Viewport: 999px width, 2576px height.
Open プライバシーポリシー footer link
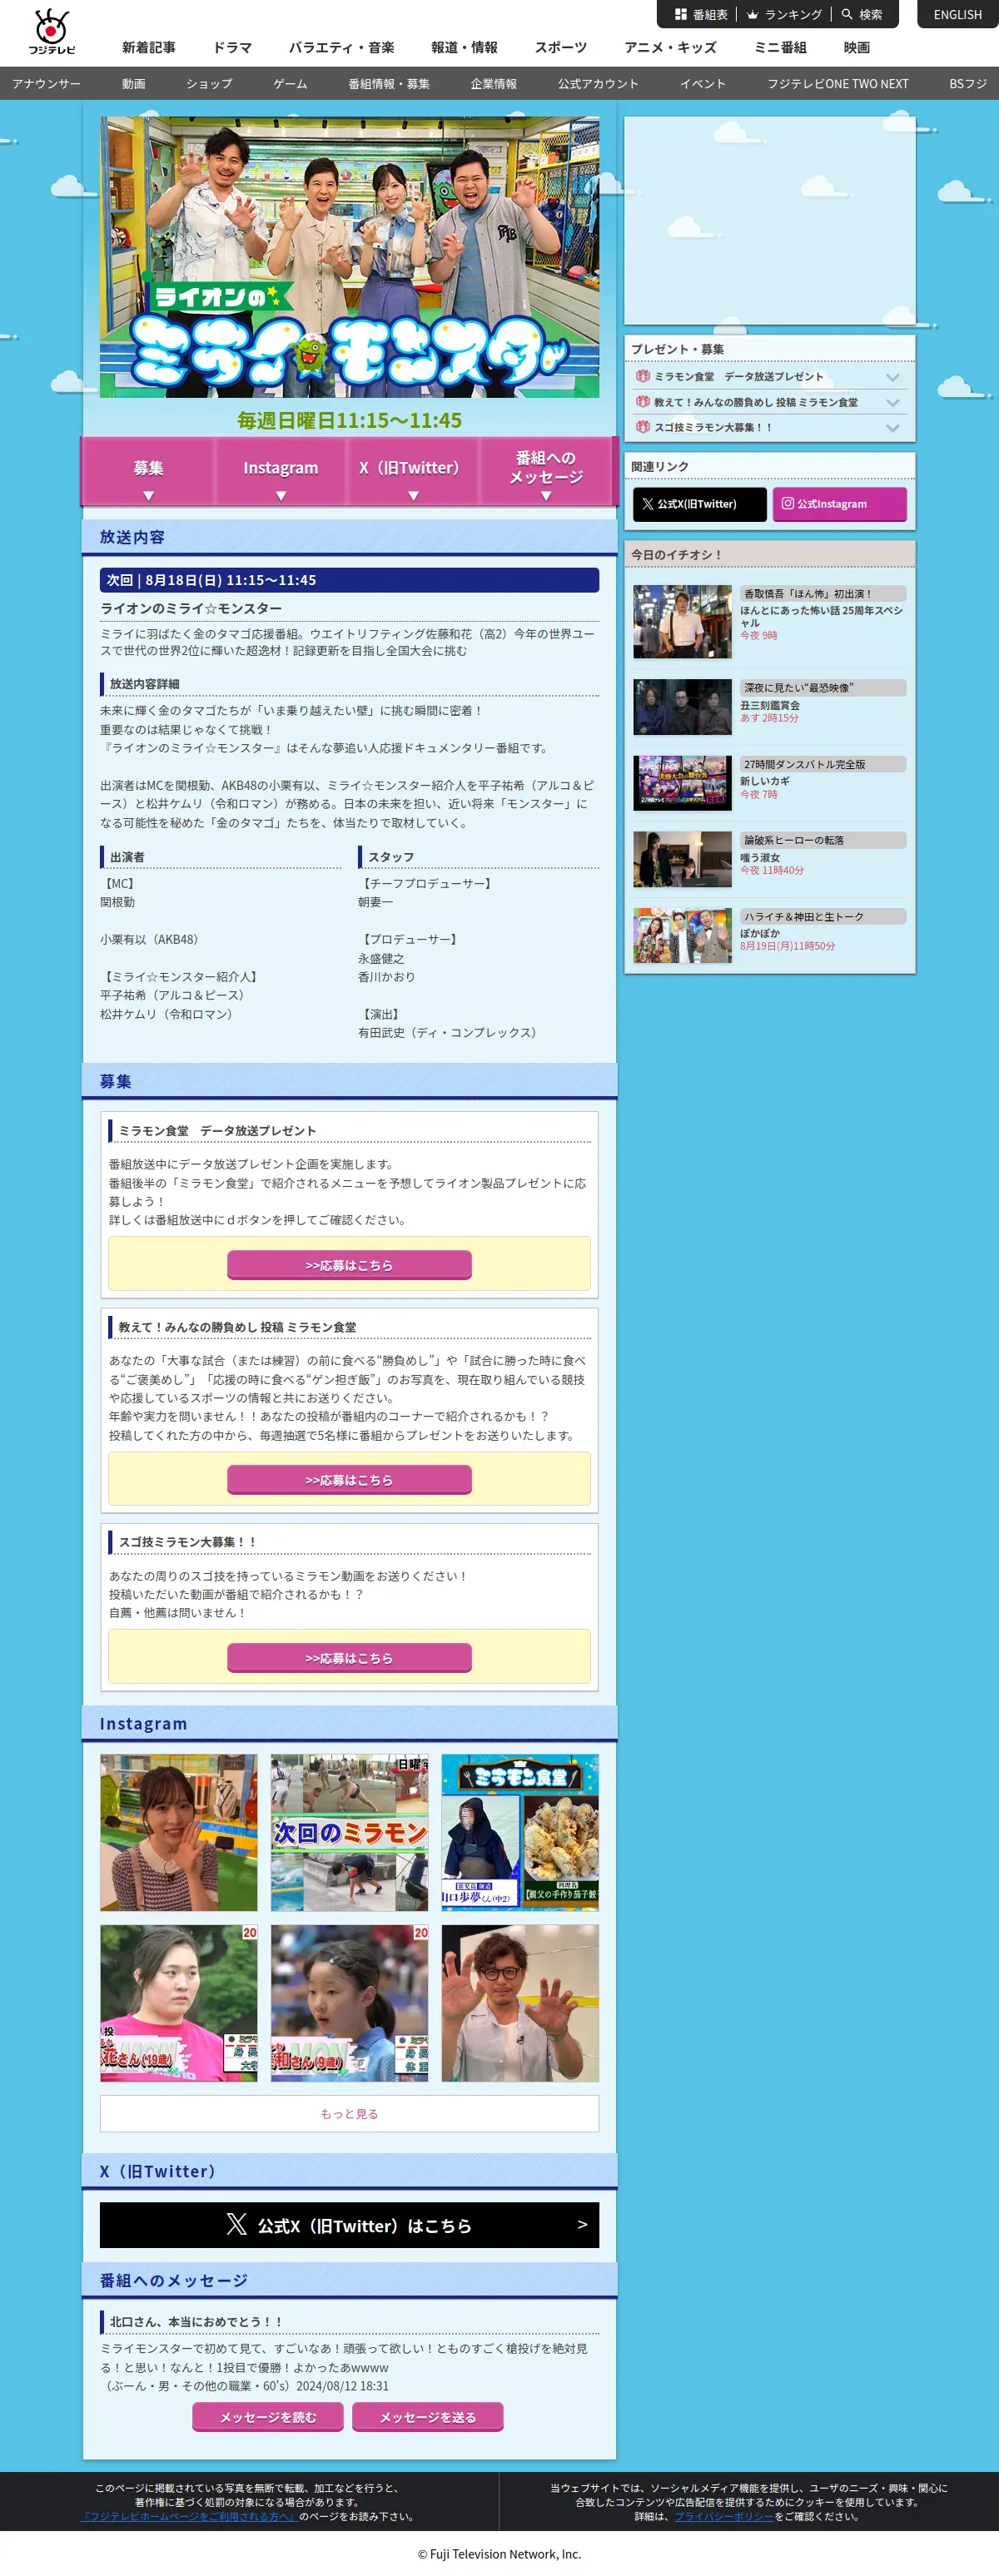724,2516
